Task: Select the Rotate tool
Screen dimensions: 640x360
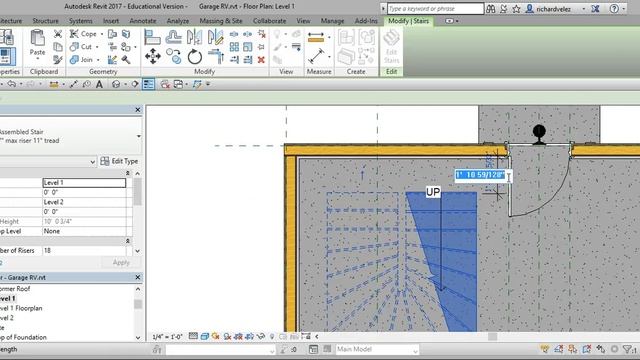Action: (194, 56)
